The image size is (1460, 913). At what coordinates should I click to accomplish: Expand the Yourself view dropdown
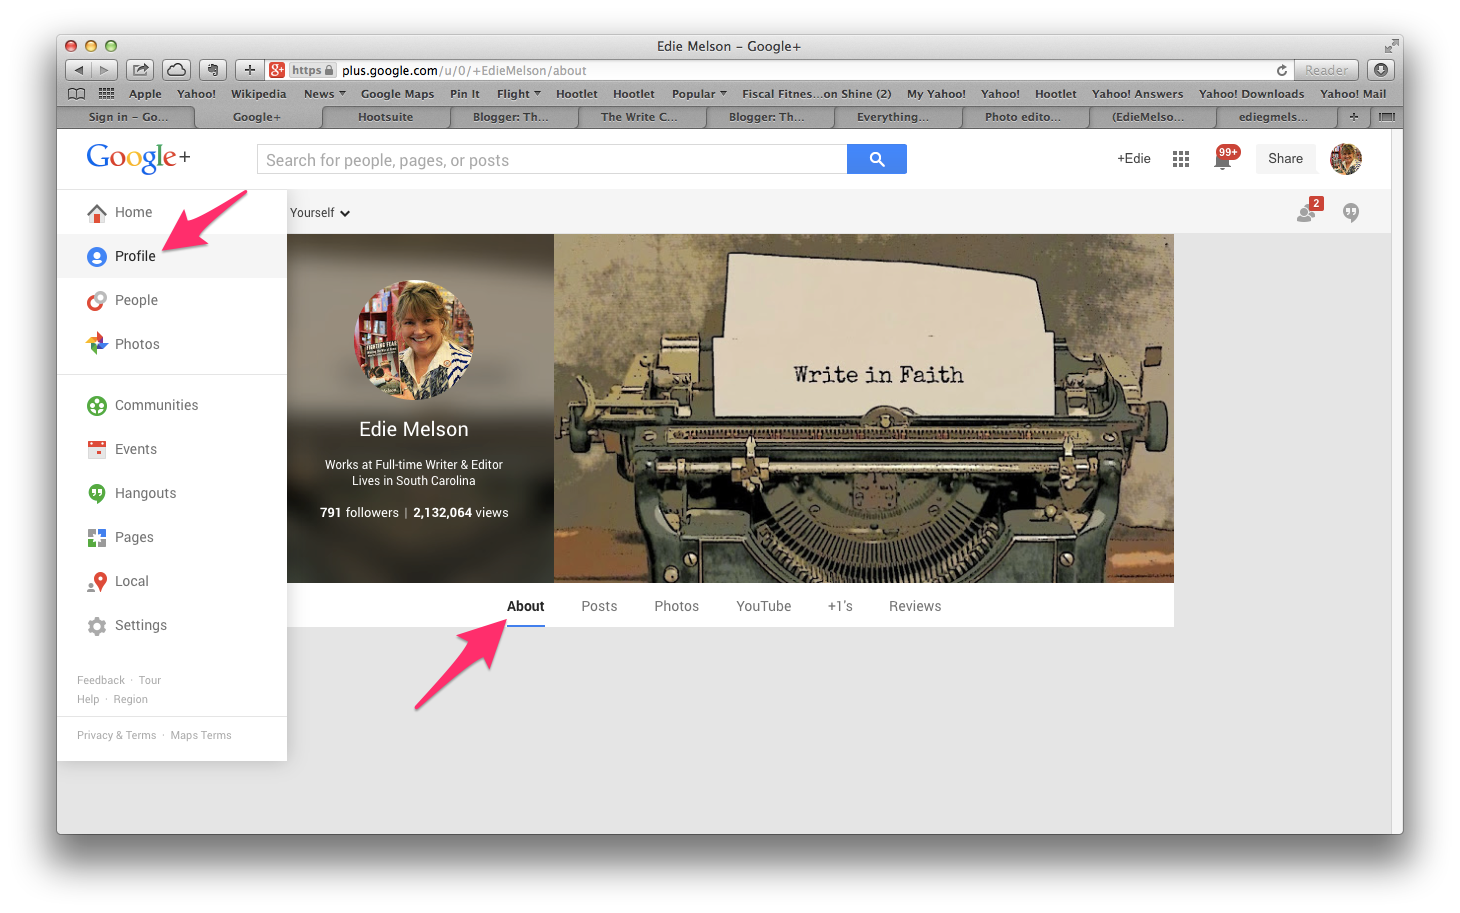pyautogui.click(x=320, y=213)
